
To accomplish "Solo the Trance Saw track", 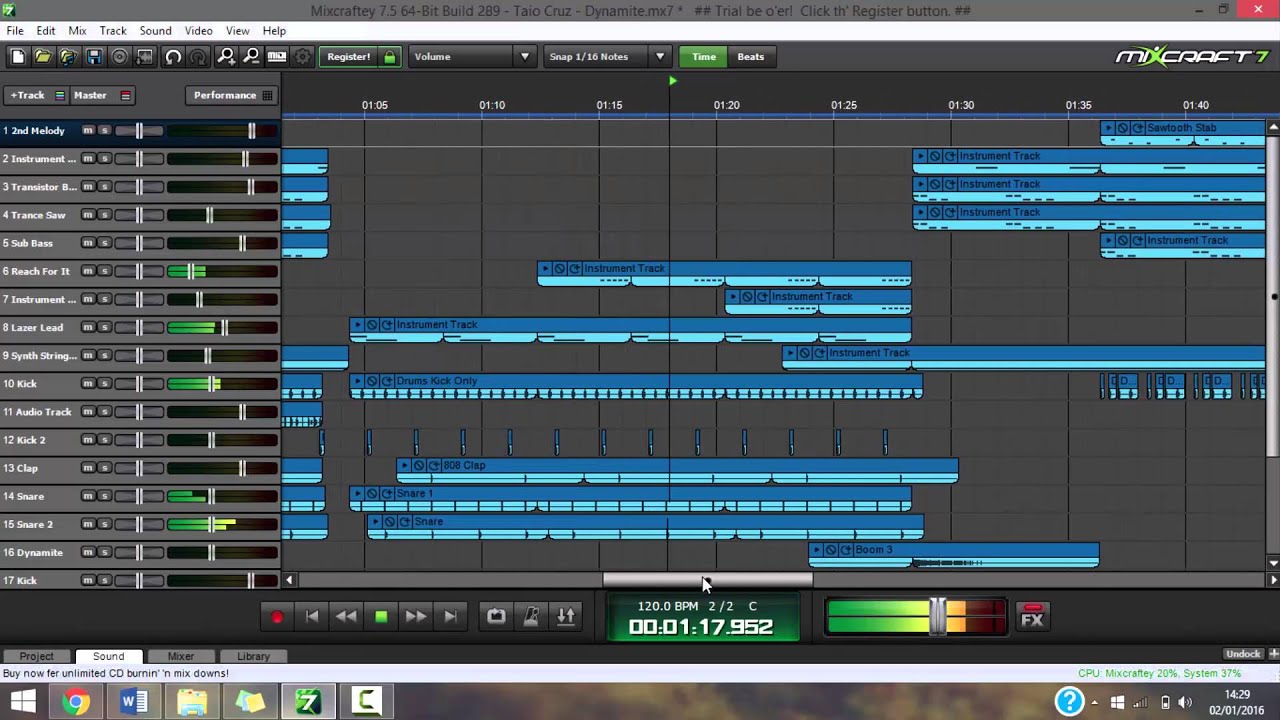I will [104, 215].
